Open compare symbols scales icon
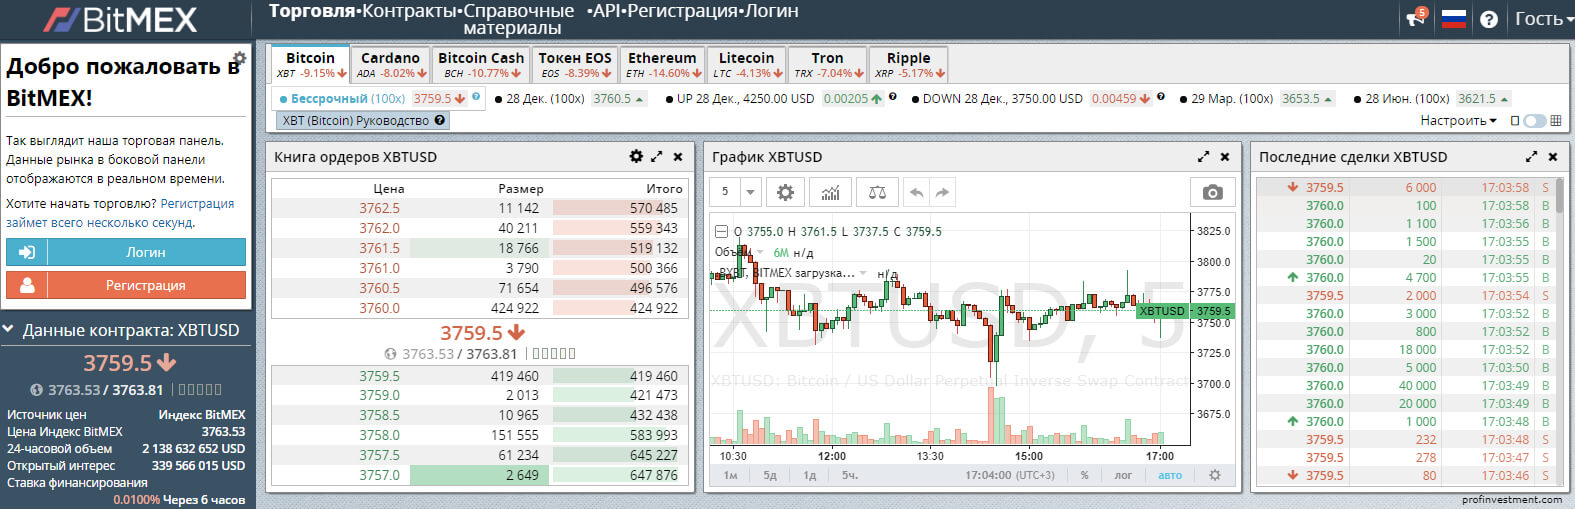1575x509 pixels. pos(877,192)
